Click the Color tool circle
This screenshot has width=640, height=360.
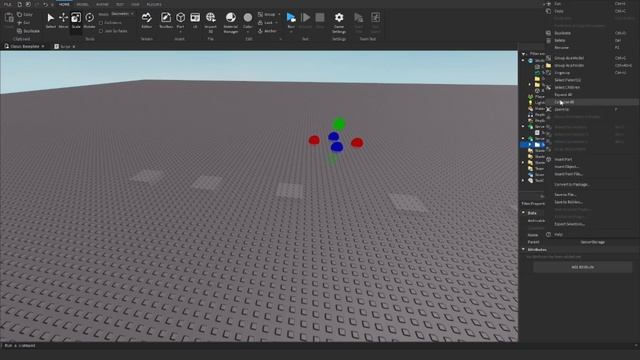click(248, 18)
